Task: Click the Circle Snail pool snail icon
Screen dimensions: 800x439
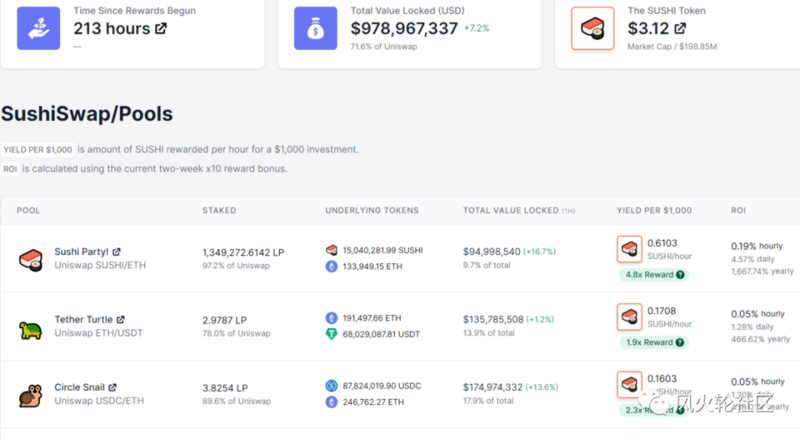Action: (31, 396)
